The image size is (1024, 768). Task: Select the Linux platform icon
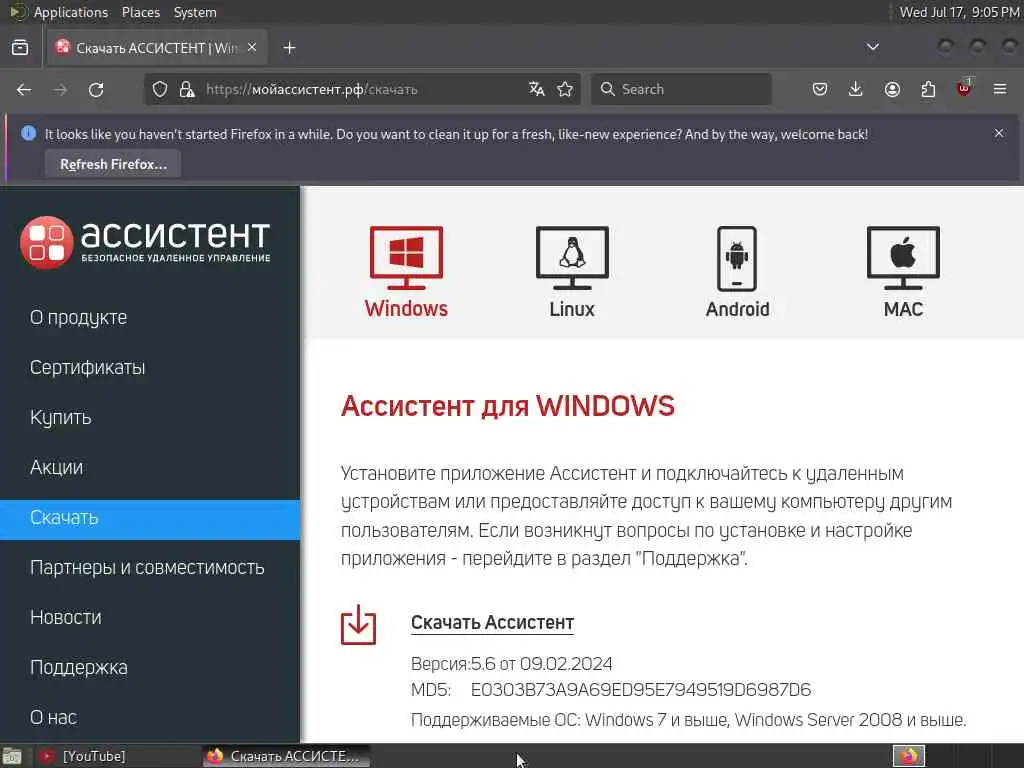pos(572,272)
